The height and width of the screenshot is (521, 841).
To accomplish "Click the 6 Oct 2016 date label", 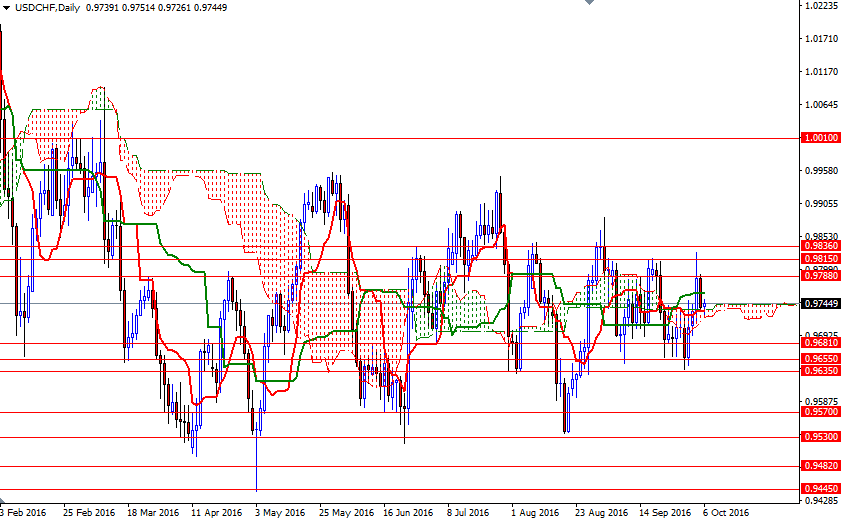I will [726, 512].
